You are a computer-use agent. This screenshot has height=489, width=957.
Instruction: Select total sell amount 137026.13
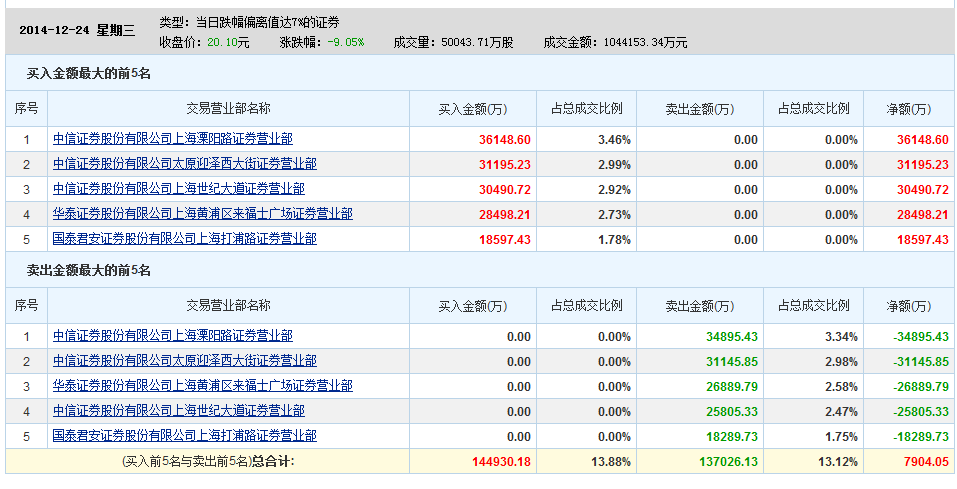(729, 462)
